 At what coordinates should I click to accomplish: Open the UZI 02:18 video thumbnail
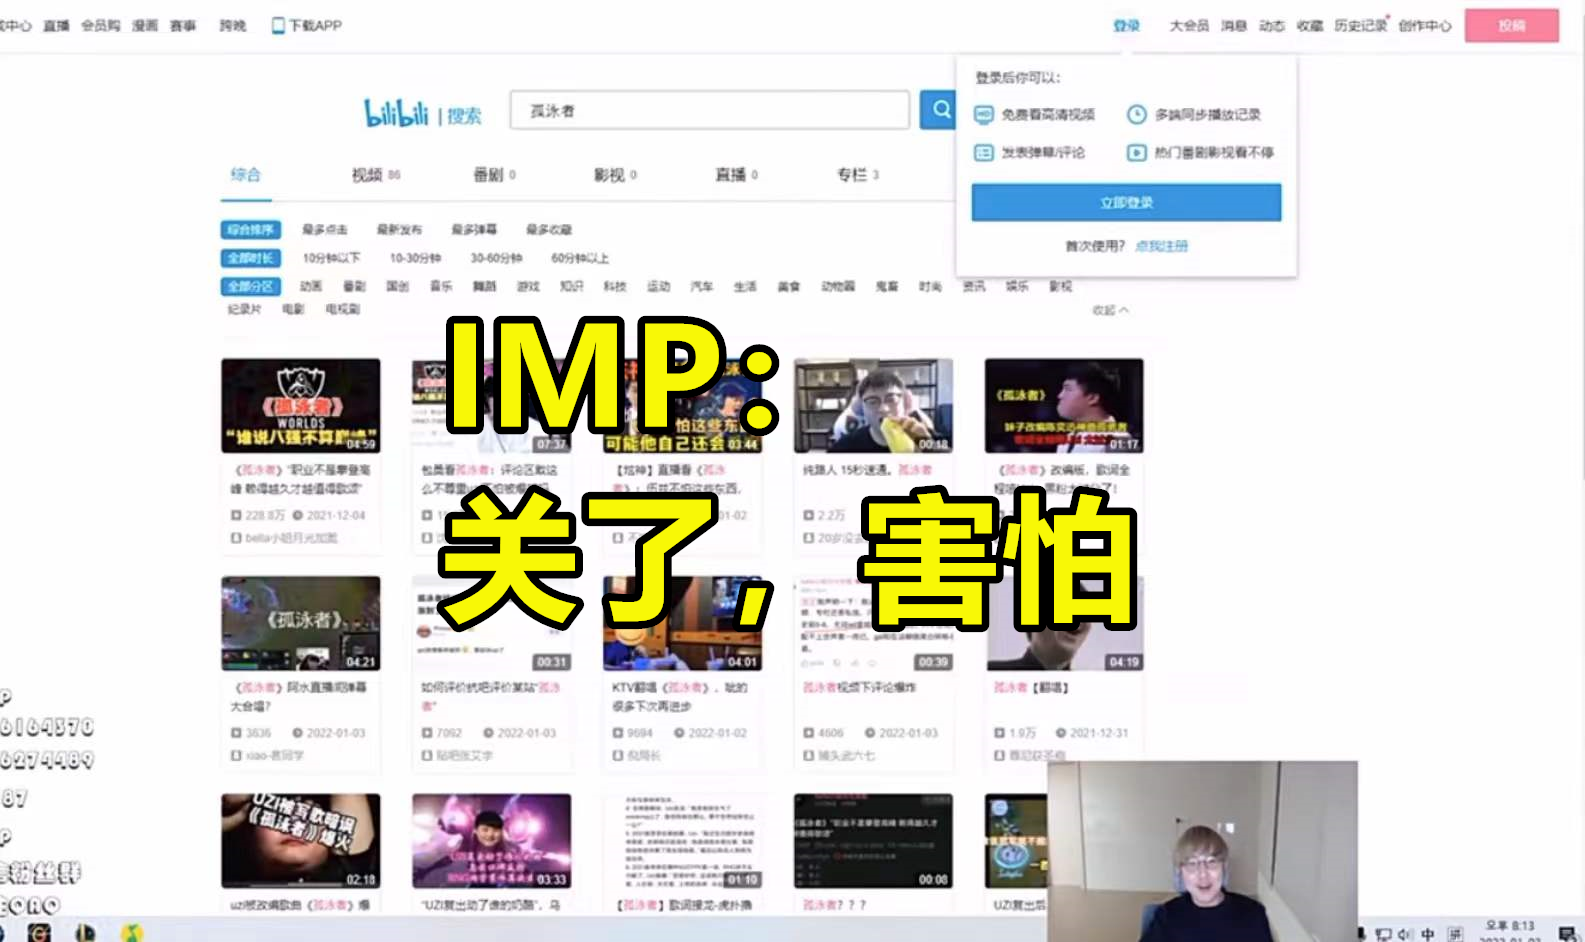click(x=301, y=841)
